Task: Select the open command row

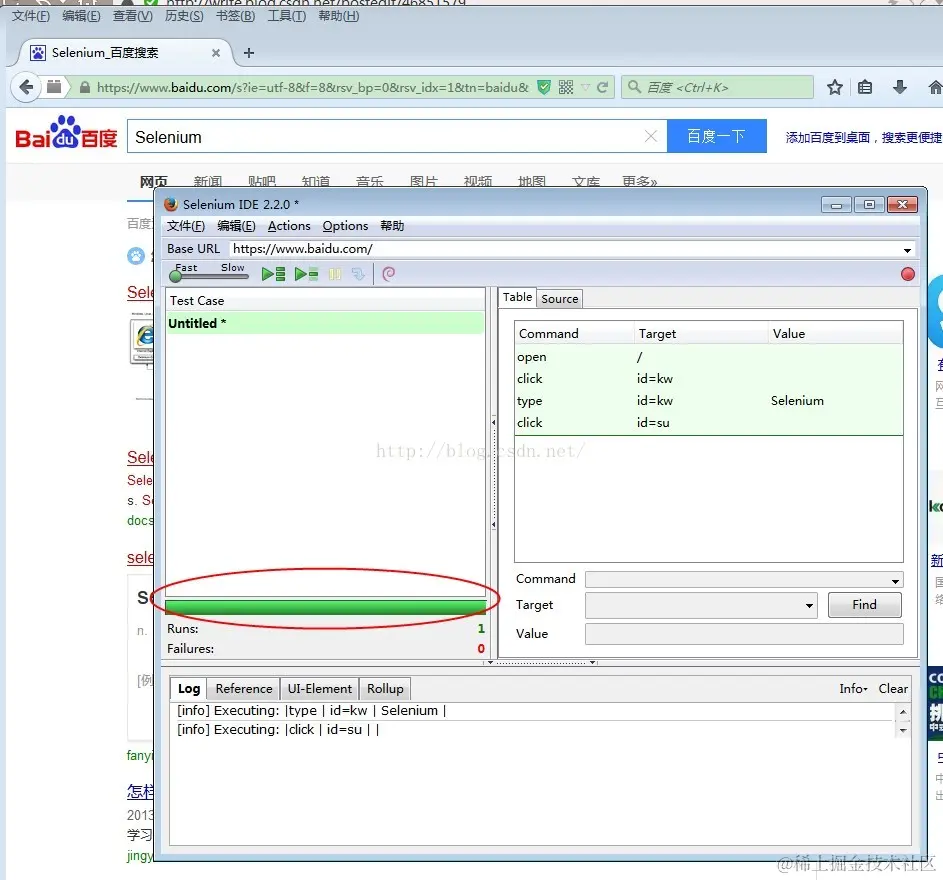Action: pyautogui.click(x=708, y=357)
